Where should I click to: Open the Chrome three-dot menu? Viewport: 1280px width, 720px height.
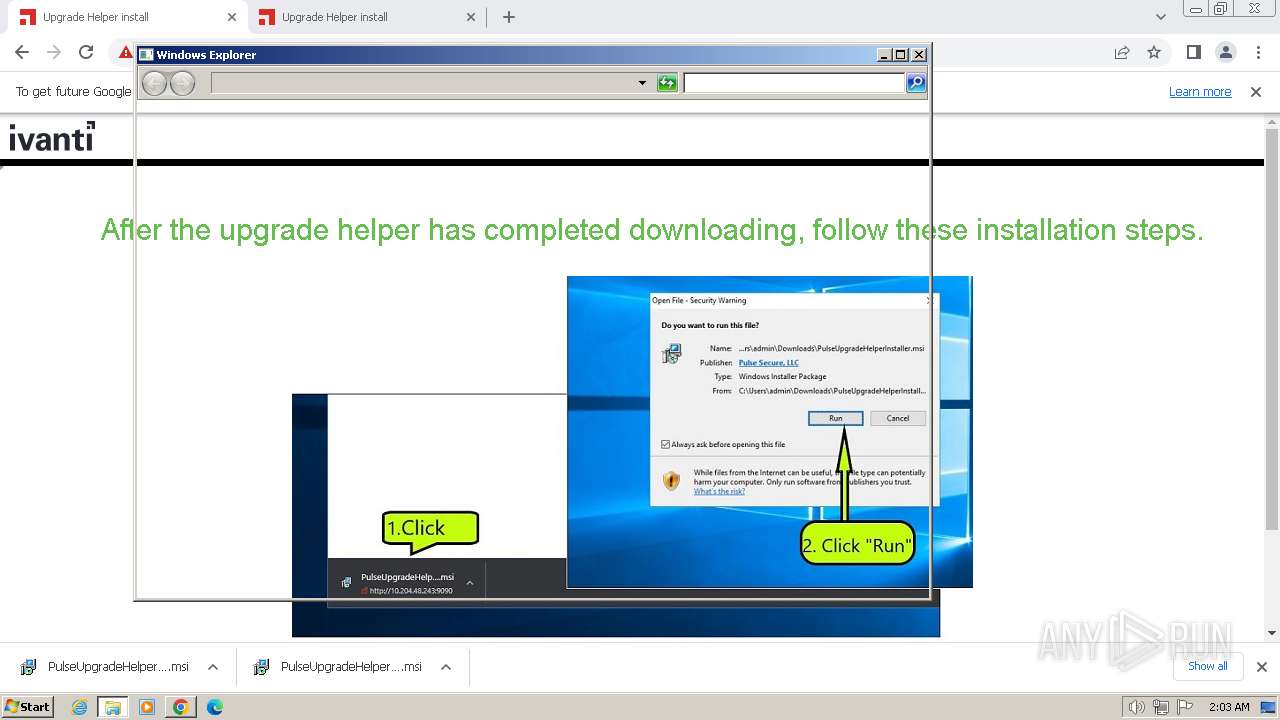click(1257, 52)
